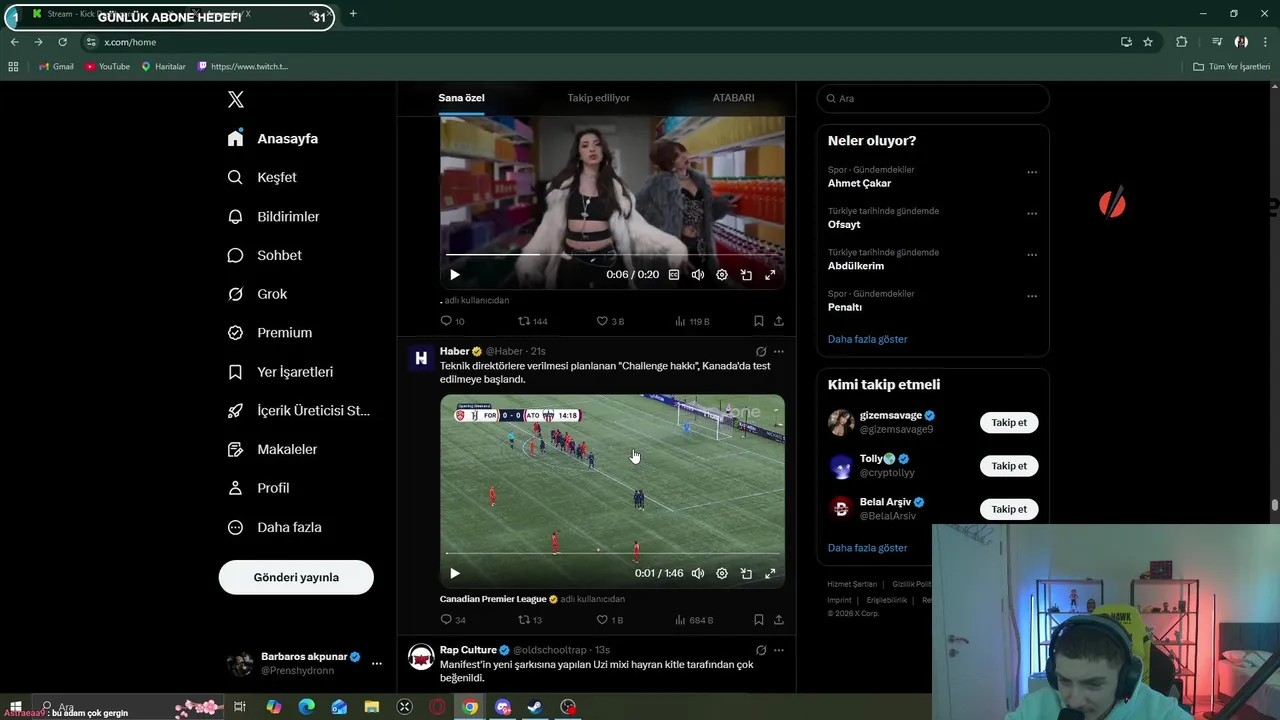The width and height of the screenshot is (1280, 720).
Task: Play the top fashion video
Action: click(x=455, y=275)
